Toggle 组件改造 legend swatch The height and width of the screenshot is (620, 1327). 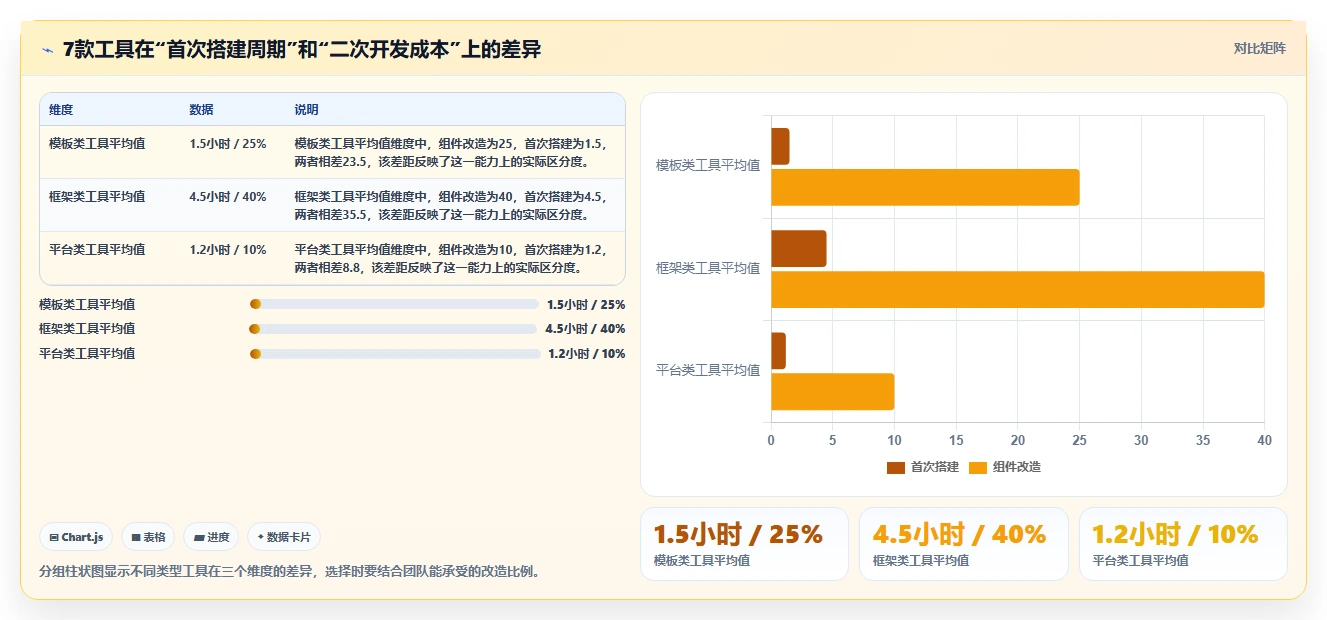(x=978, y=467)
